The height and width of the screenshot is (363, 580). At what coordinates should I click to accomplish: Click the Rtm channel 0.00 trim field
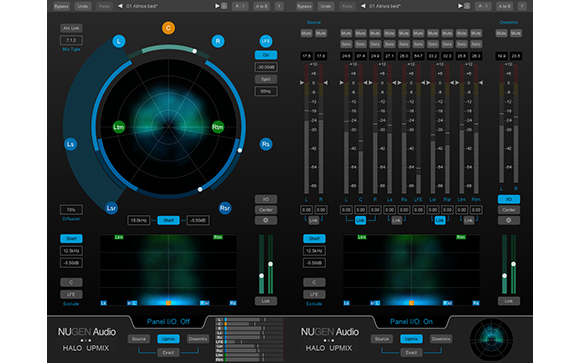[476, 210]
